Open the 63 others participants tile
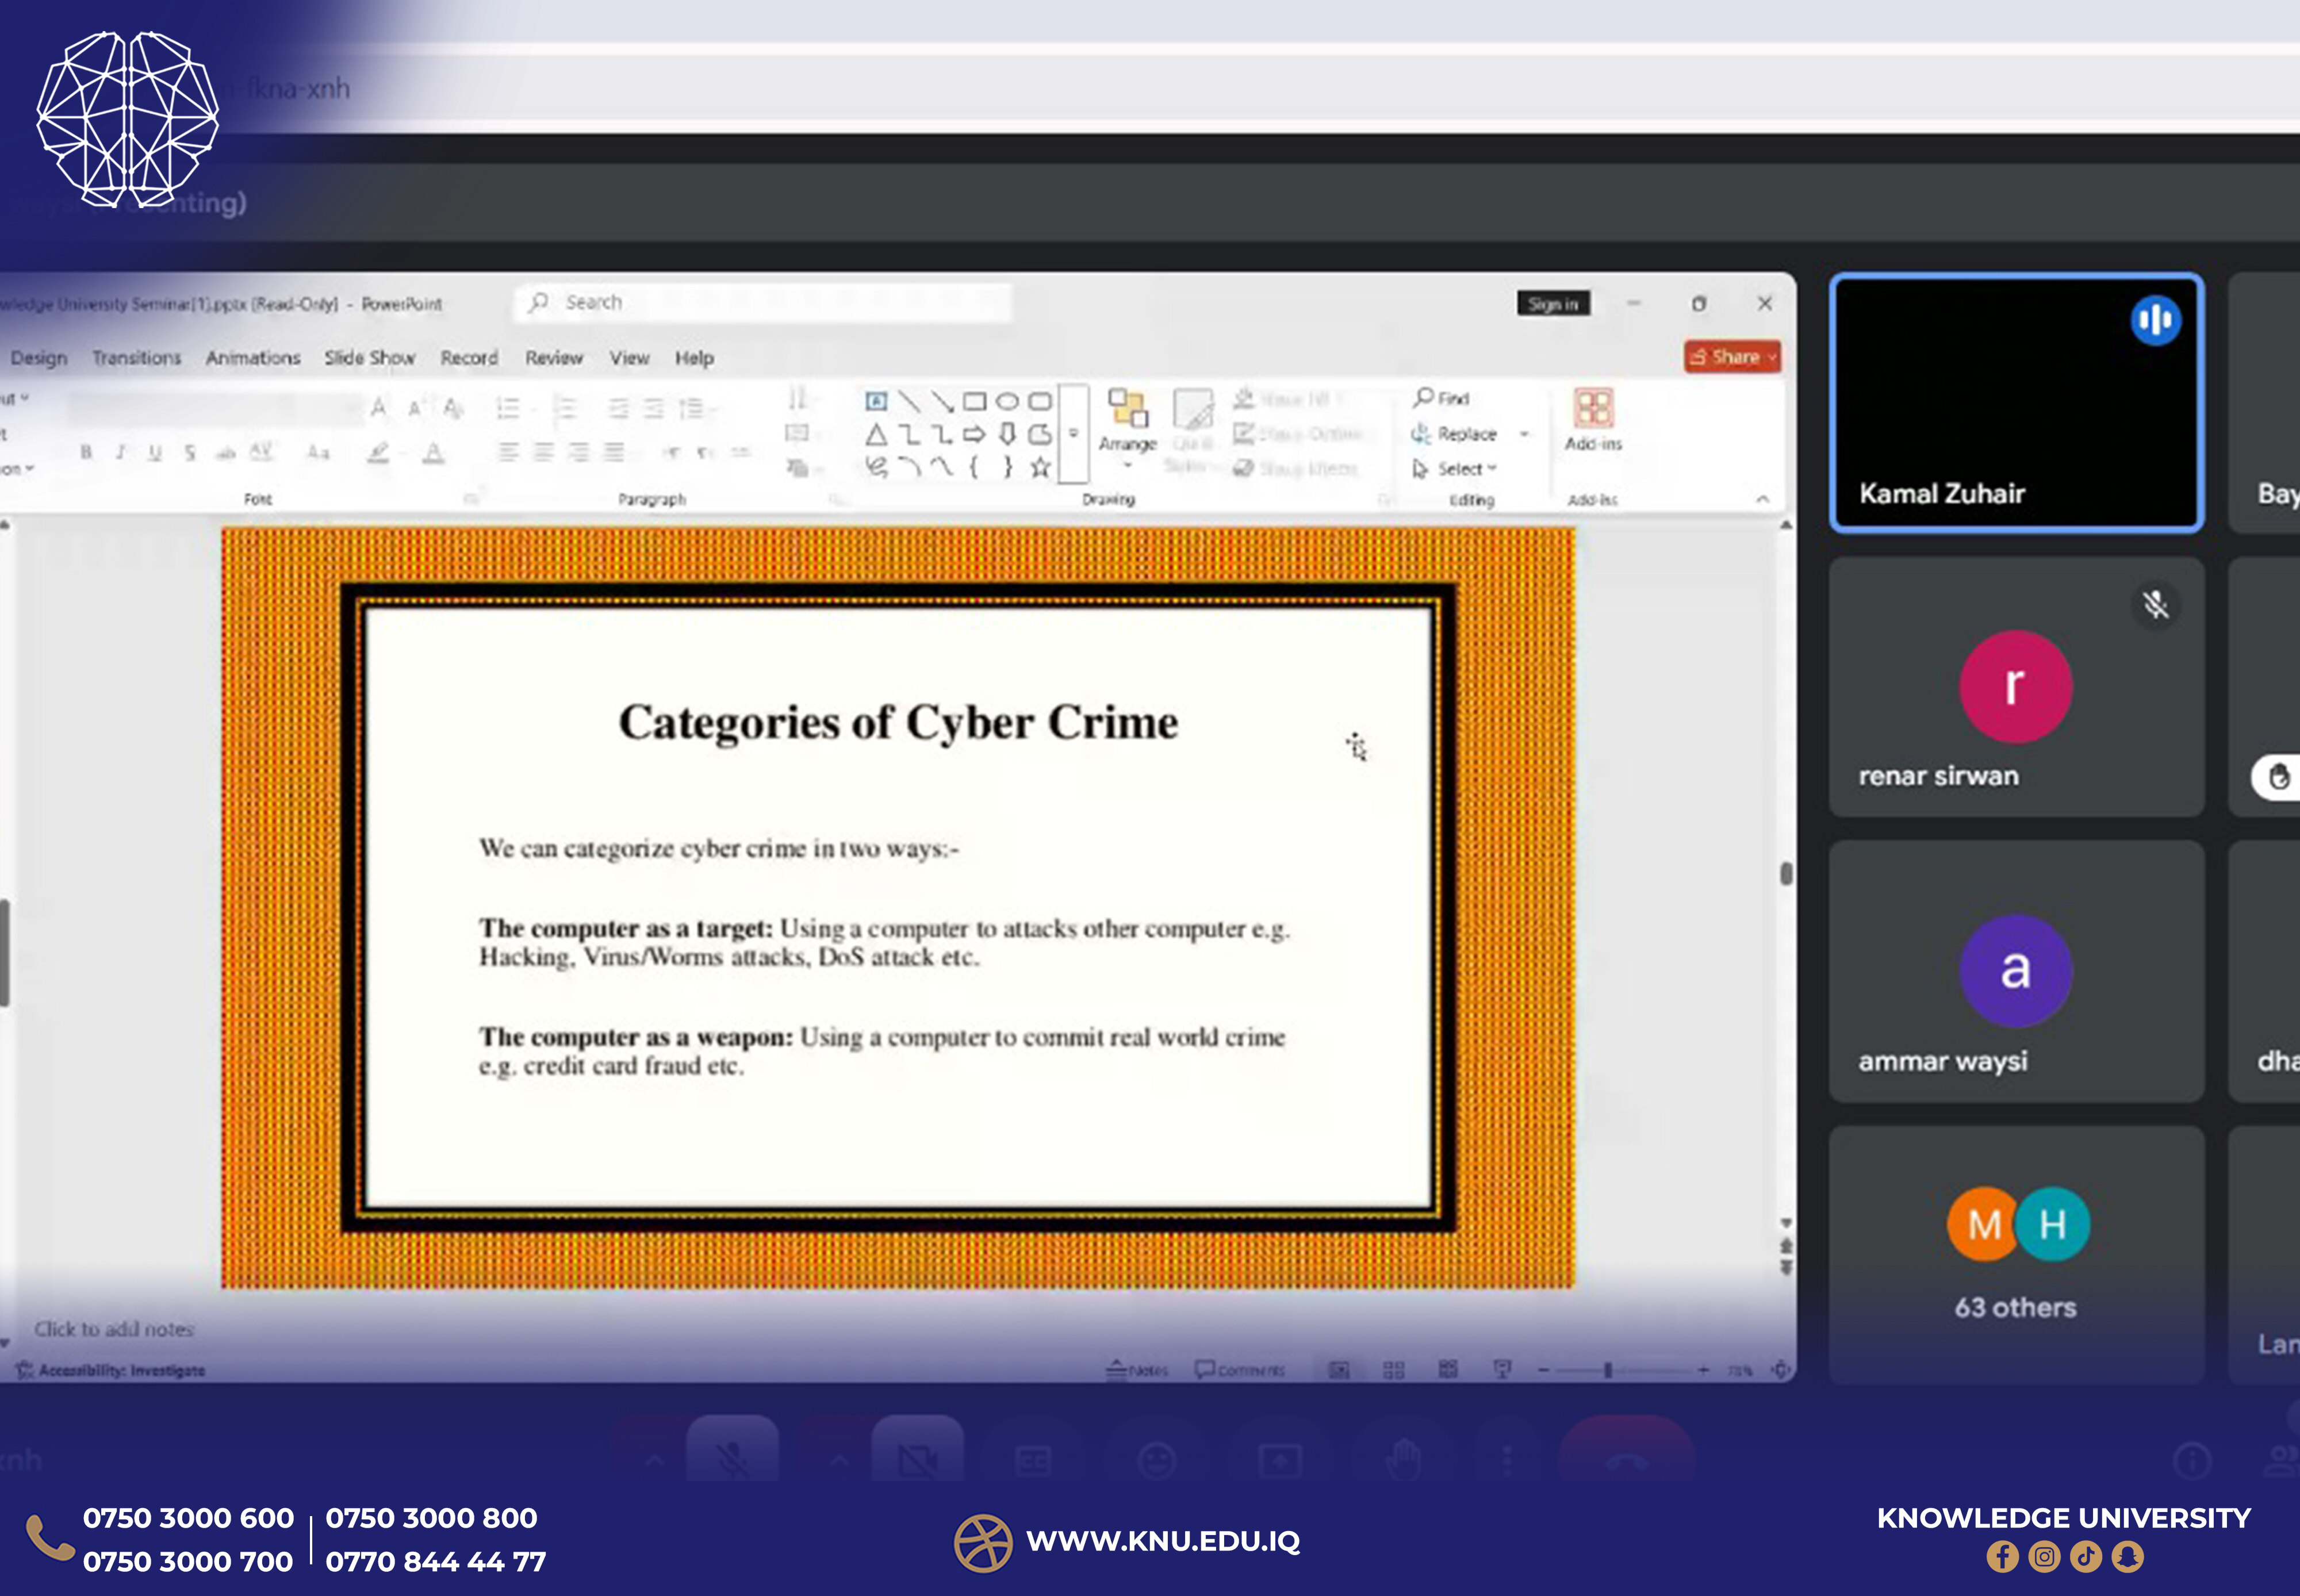The height and width of the screenshot is (1596, 2300). 2016,1255
